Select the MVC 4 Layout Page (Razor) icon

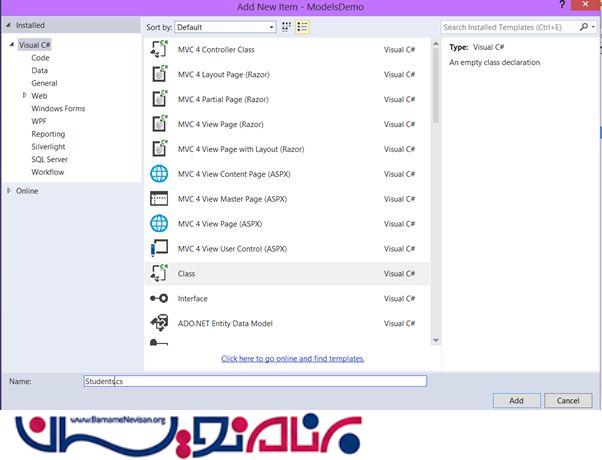[x=159, y=74]
